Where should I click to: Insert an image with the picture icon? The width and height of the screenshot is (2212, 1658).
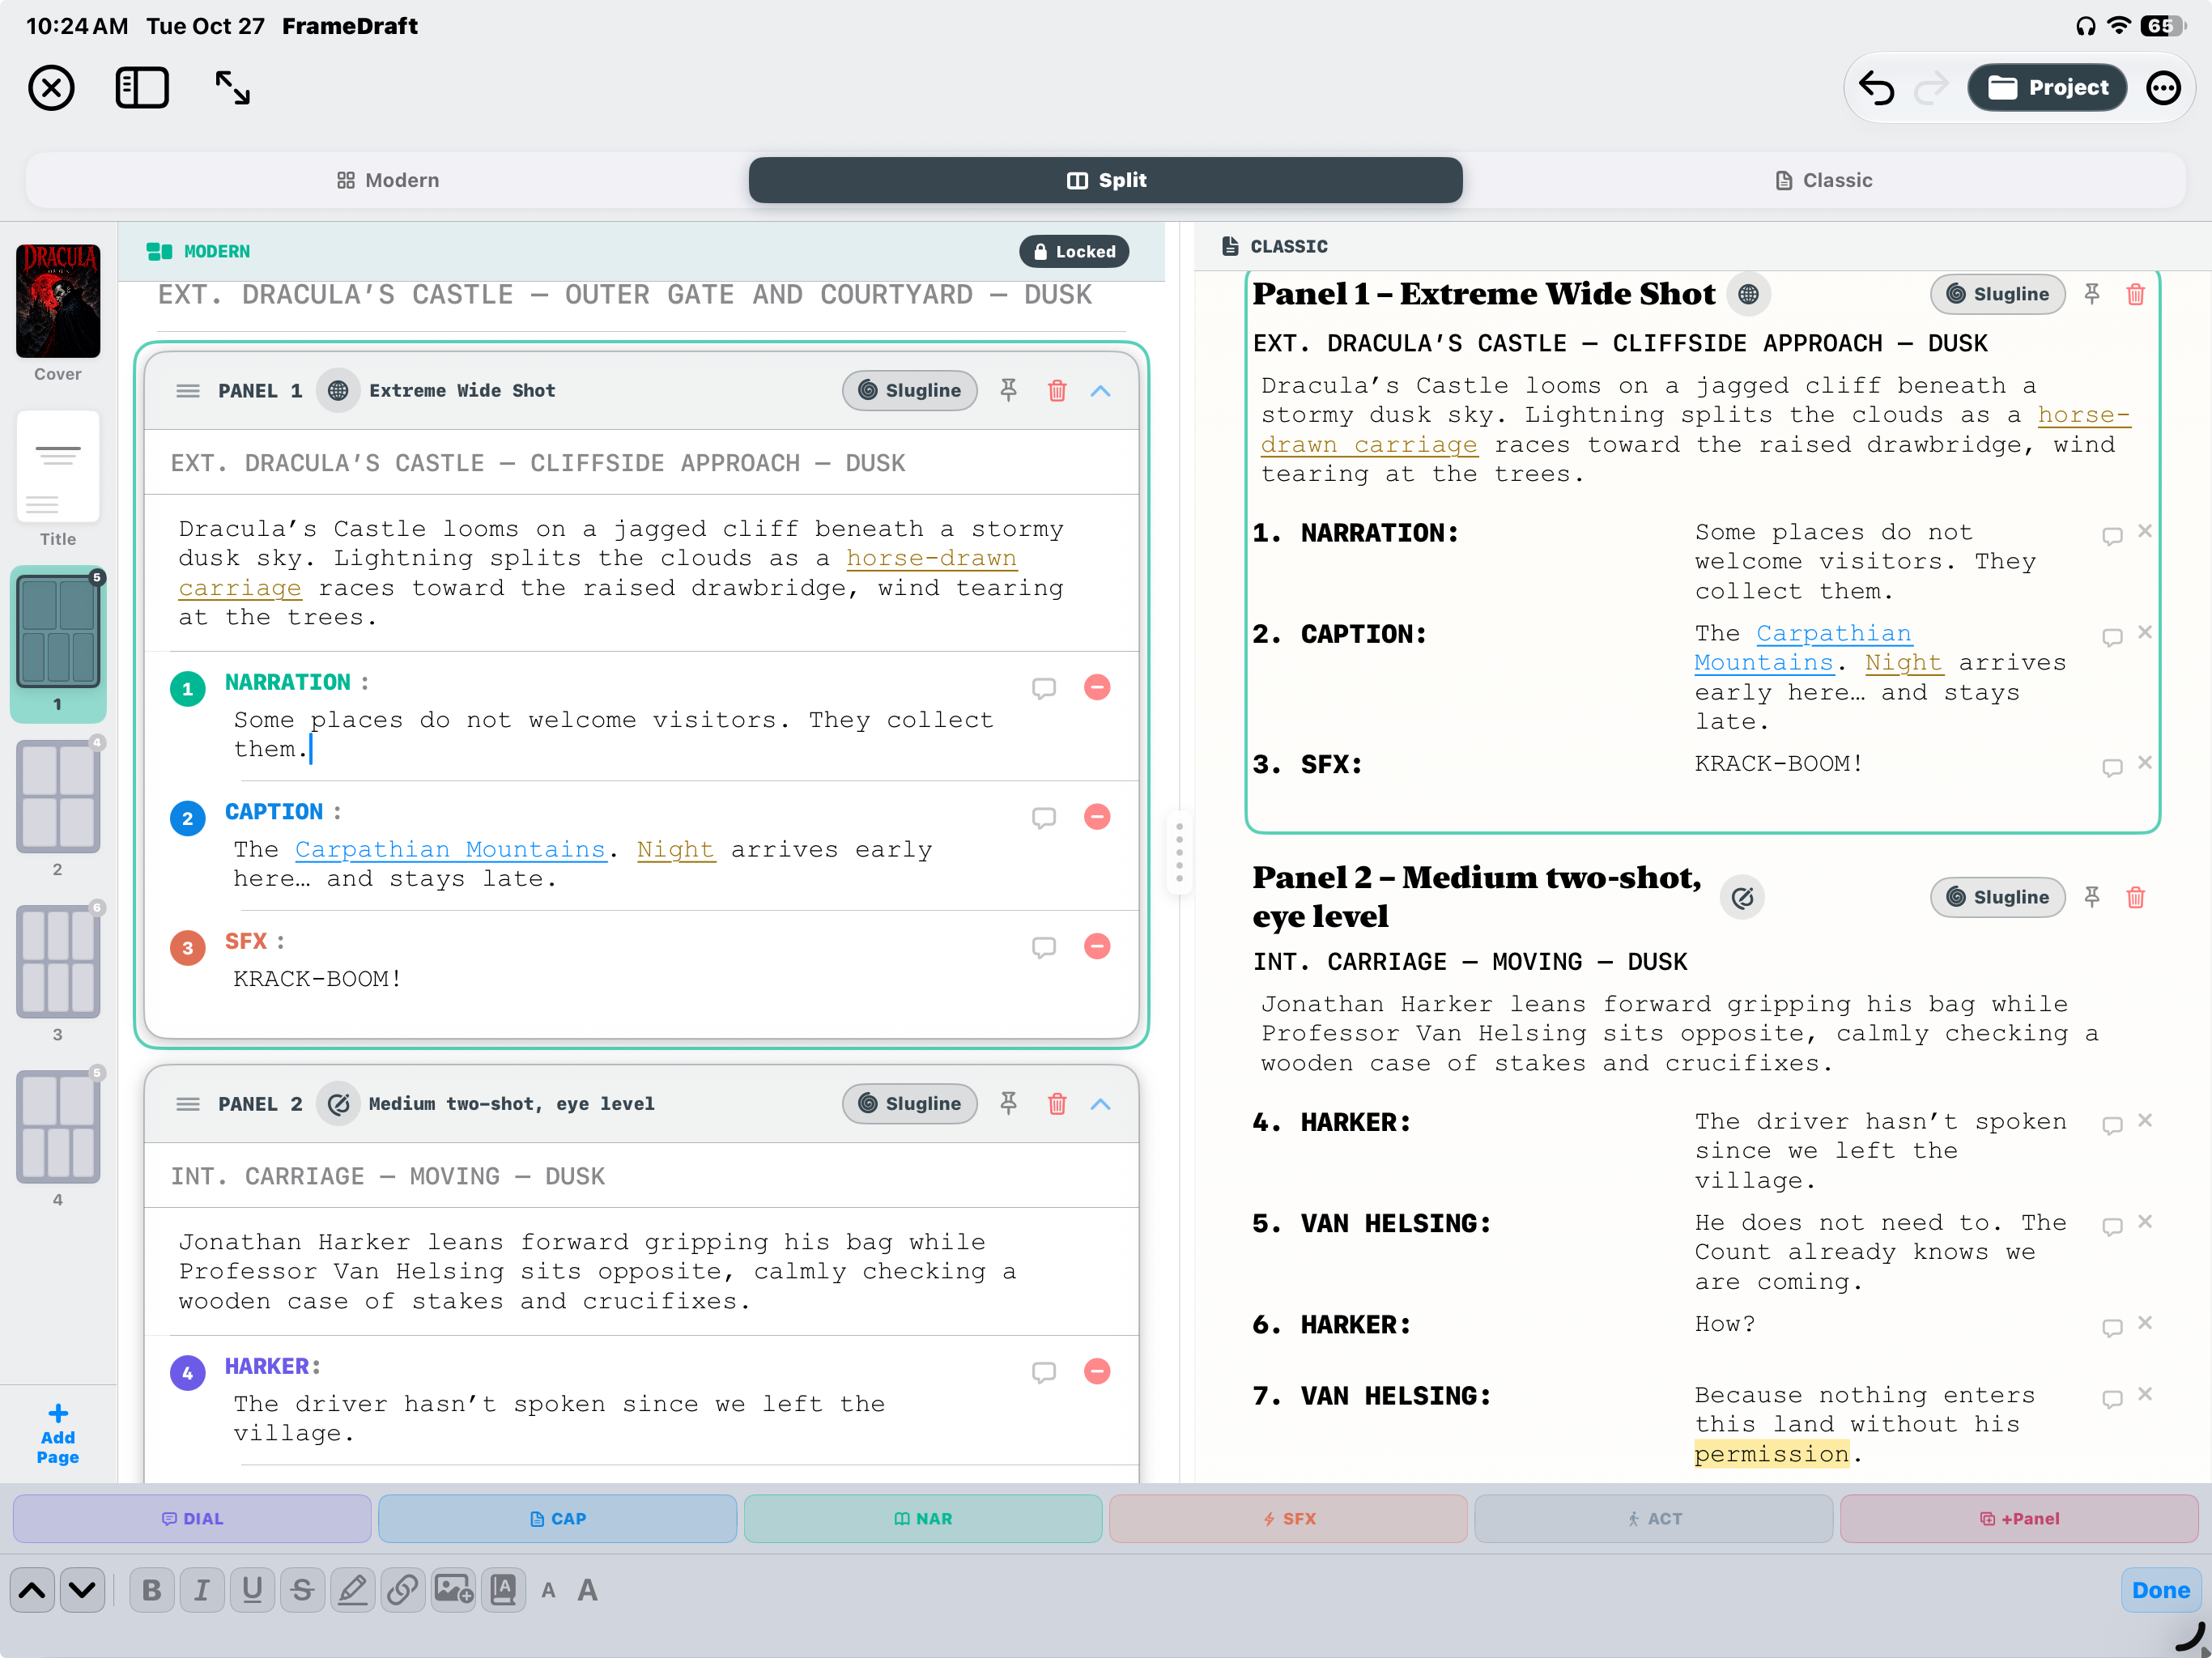[453, 1590]
